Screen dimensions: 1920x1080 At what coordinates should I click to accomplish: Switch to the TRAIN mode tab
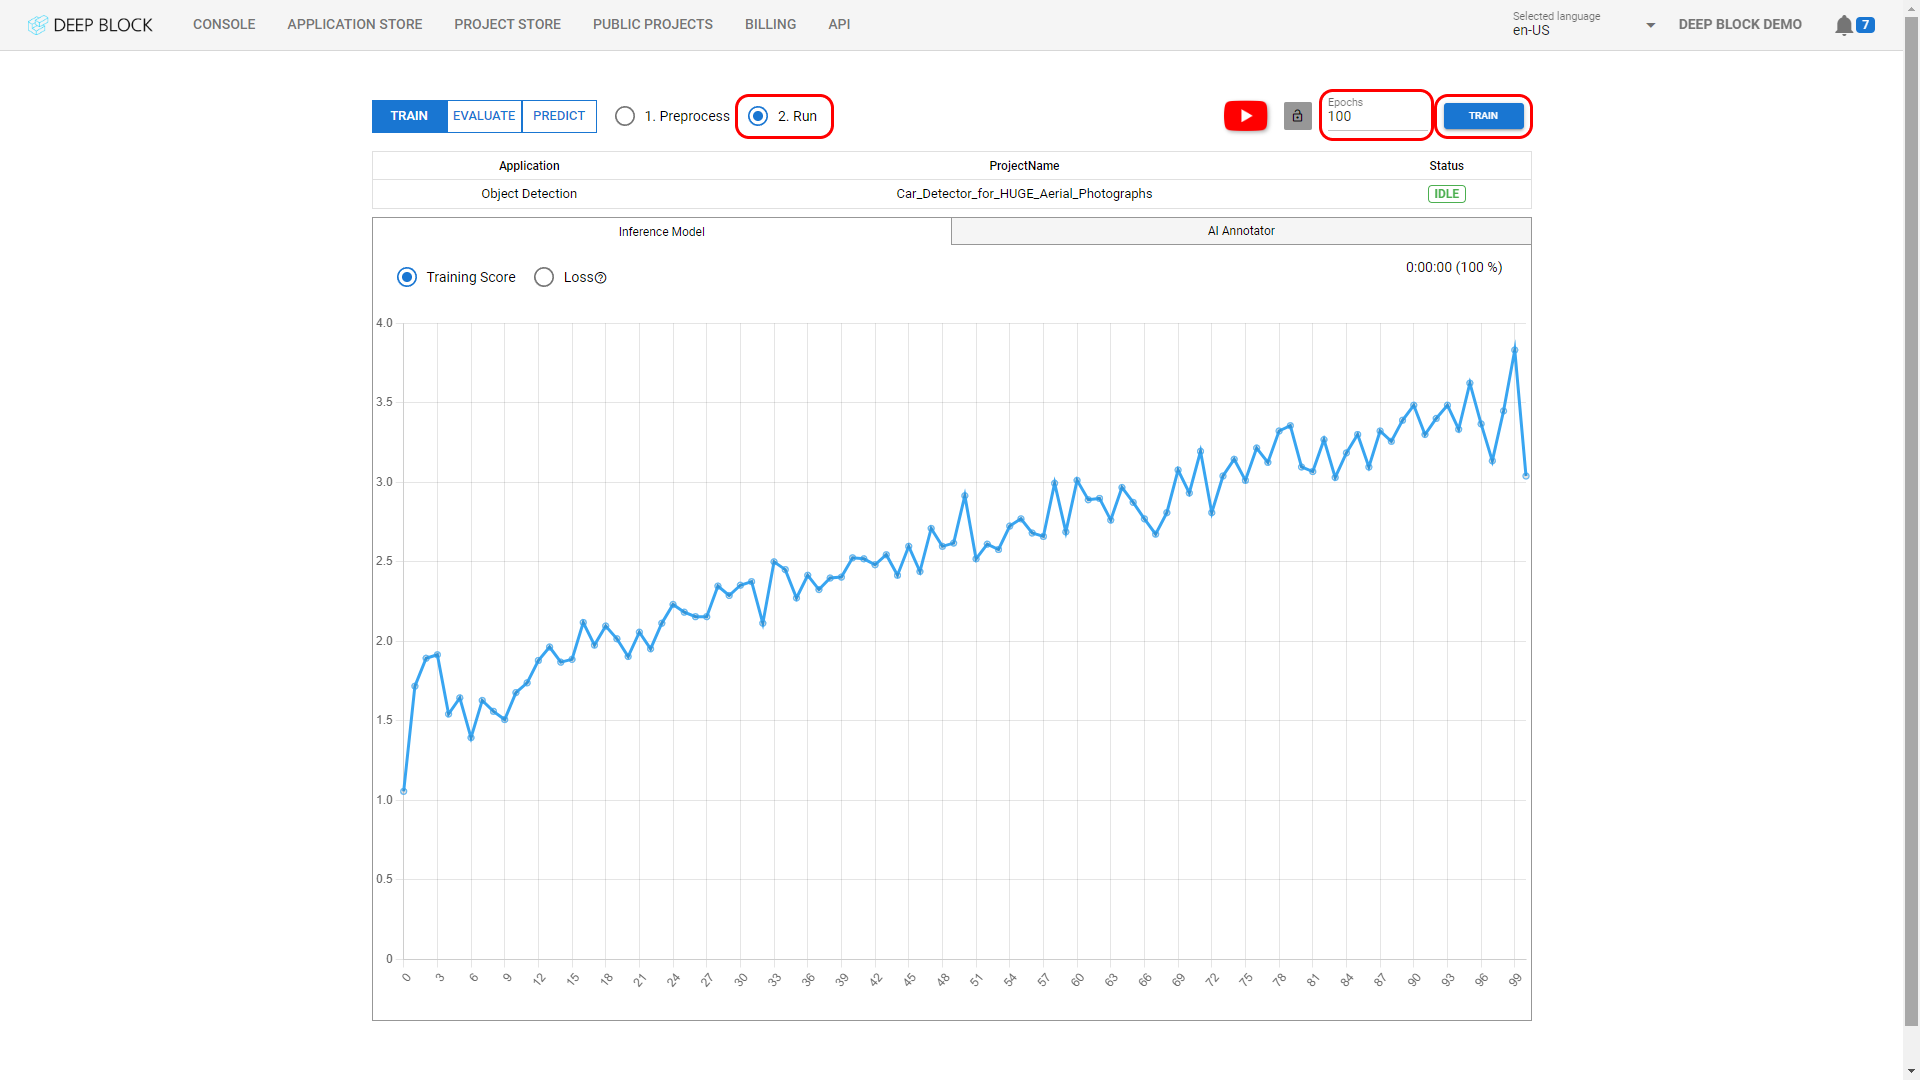409,116
